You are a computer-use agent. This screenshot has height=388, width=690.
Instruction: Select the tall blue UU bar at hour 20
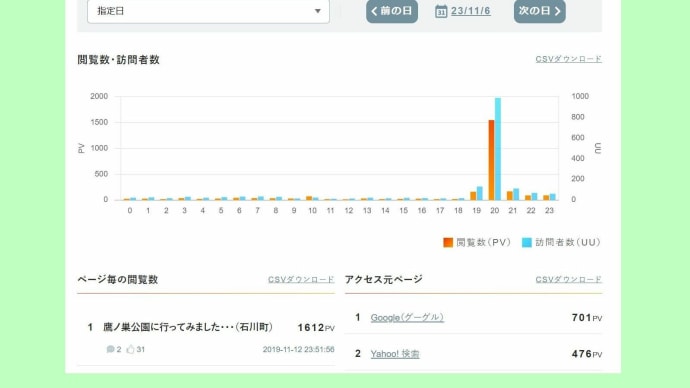498,149
